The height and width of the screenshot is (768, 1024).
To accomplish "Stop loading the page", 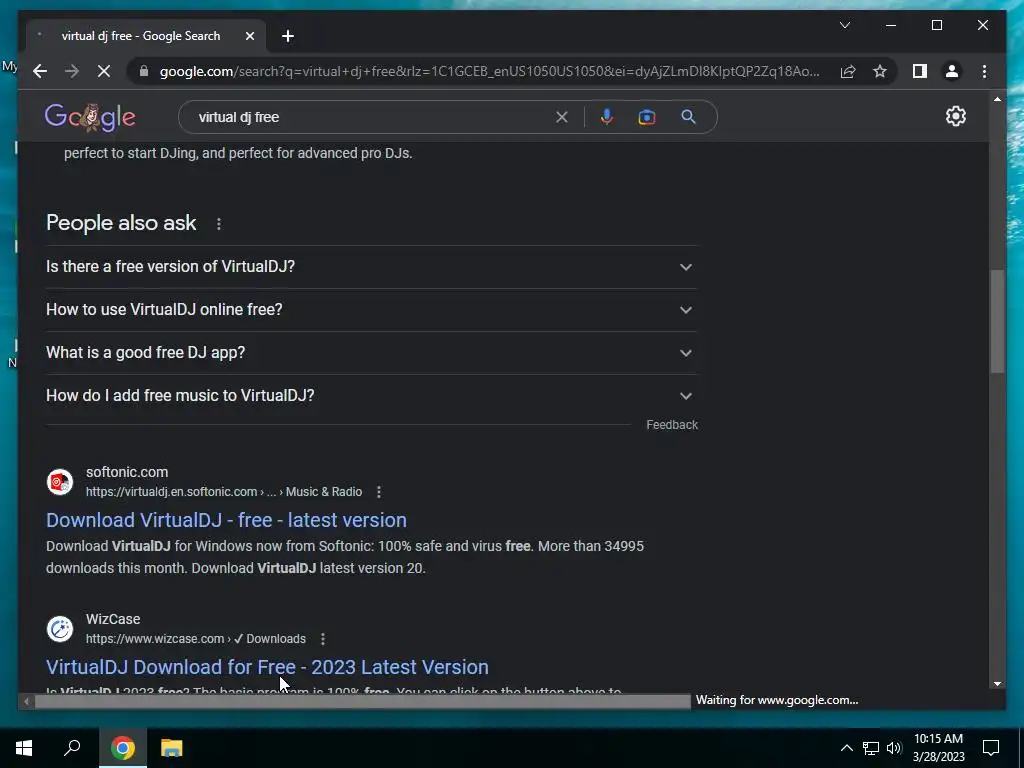I will point(104,71).
